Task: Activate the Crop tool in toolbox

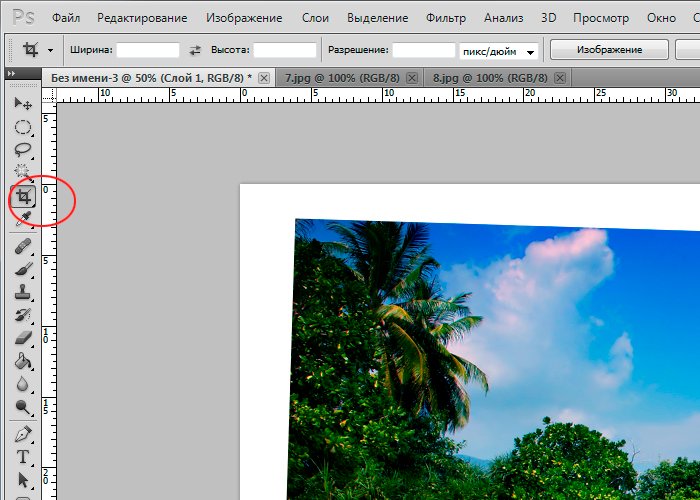Action: pos(22,196)
